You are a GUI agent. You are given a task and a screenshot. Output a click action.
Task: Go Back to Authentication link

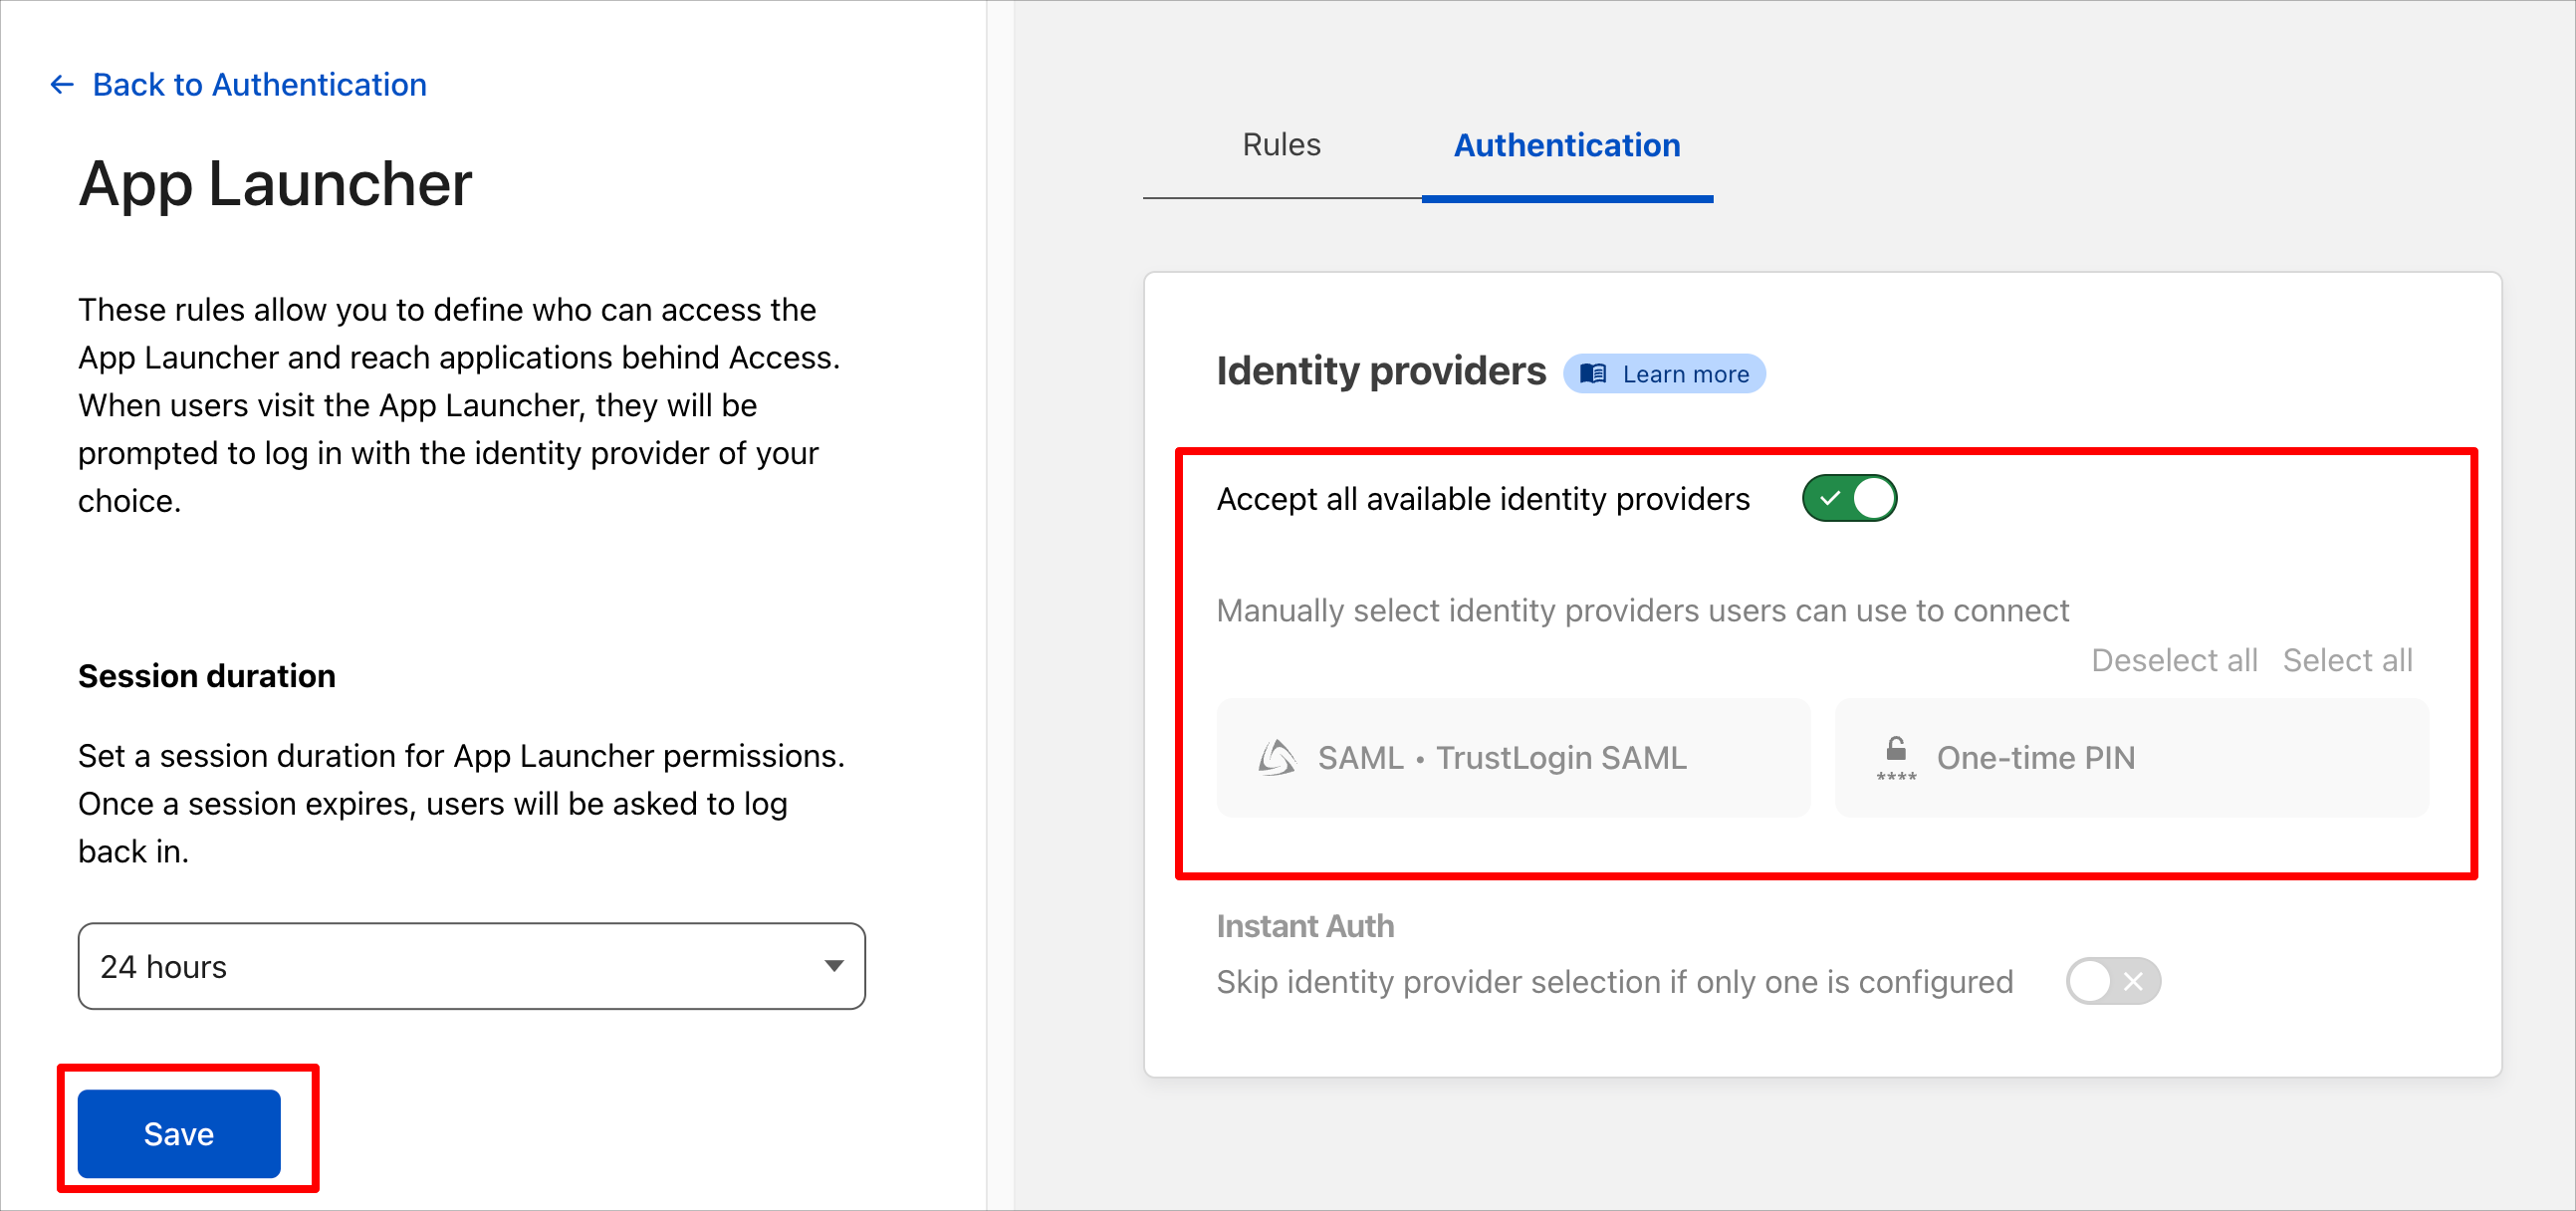tap(259, 85)
